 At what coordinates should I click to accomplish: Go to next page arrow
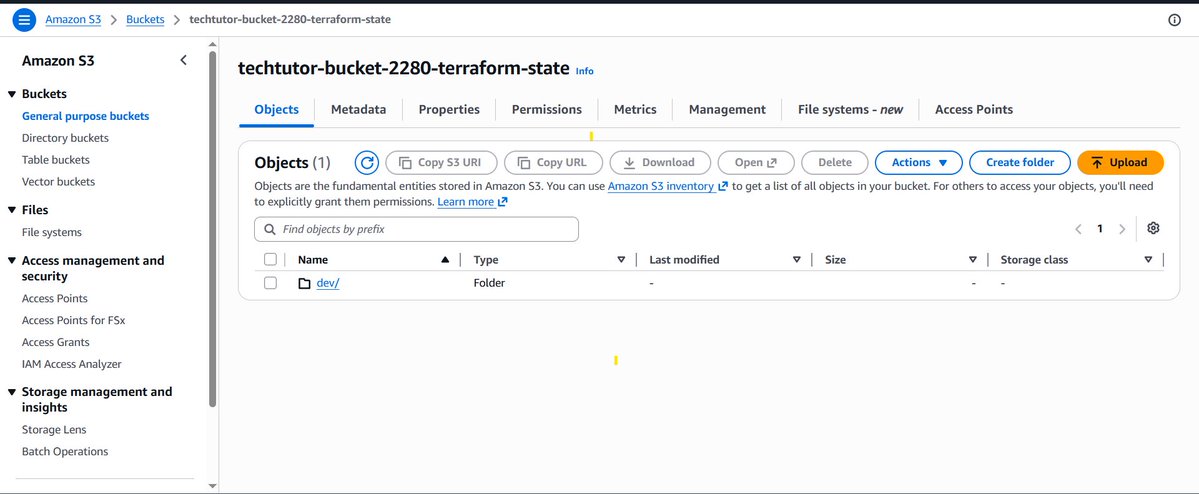click(1122, 229)
